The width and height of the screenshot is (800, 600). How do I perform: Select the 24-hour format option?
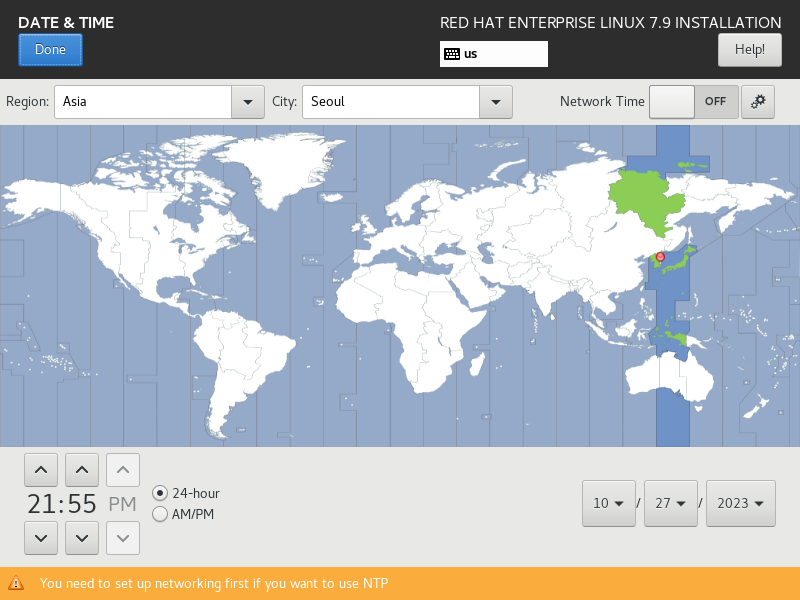point(186,493)
